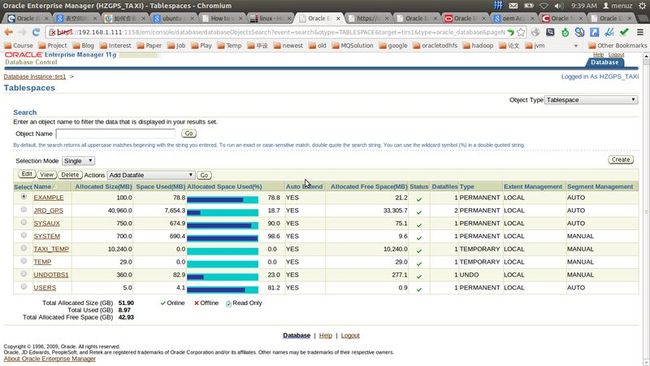Screen dimensions: 650x366
Task: Click the Delete button
Action: tap(70, 175)
